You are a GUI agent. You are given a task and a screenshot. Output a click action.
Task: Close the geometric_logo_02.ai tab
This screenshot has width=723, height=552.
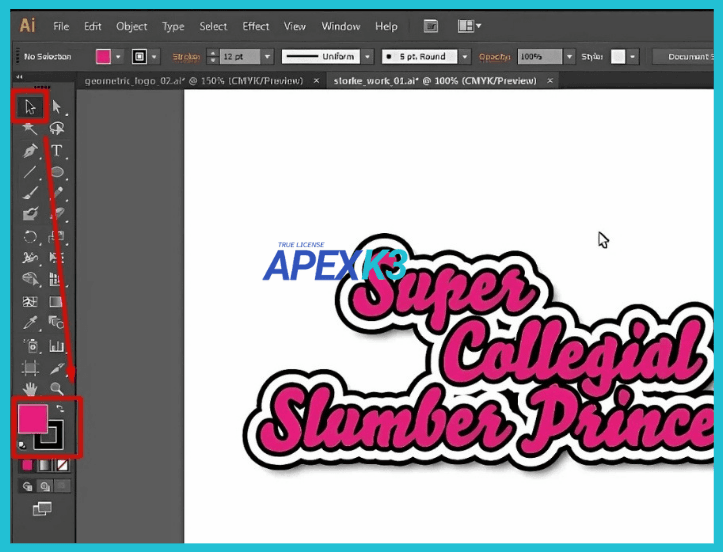coord(316,81)
